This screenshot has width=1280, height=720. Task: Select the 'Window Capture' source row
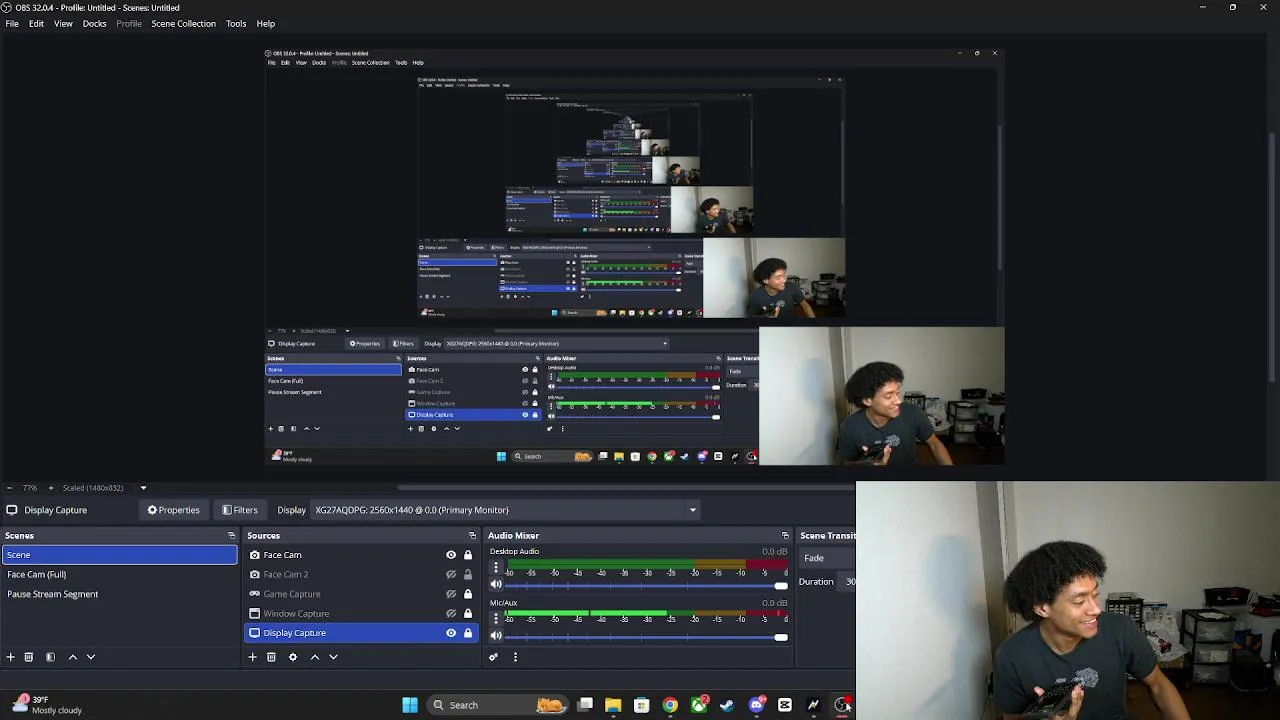pyautogui.click(x=361, y=614)
